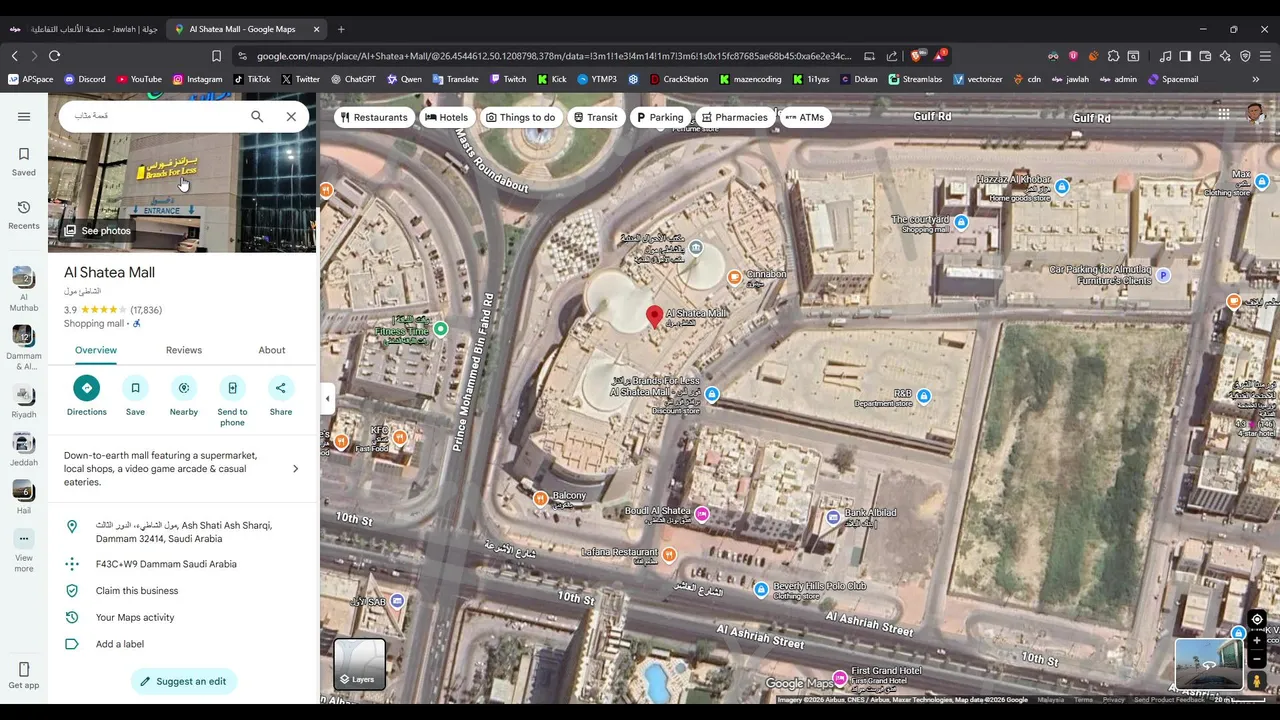
Task: Open the ChatGPT bookmark
Action: point(353,79)
